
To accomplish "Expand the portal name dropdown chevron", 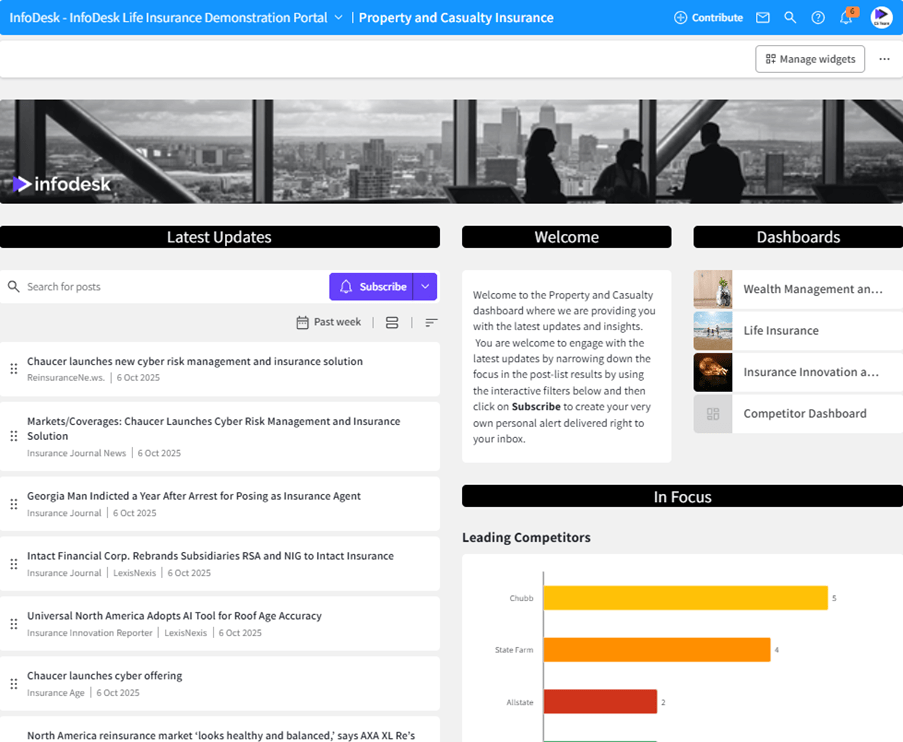I will 340,17.
